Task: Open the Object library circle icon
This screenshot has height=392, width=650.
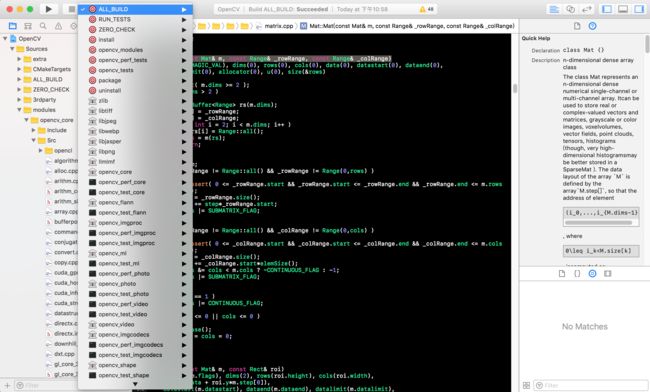Action: [592, 273]
